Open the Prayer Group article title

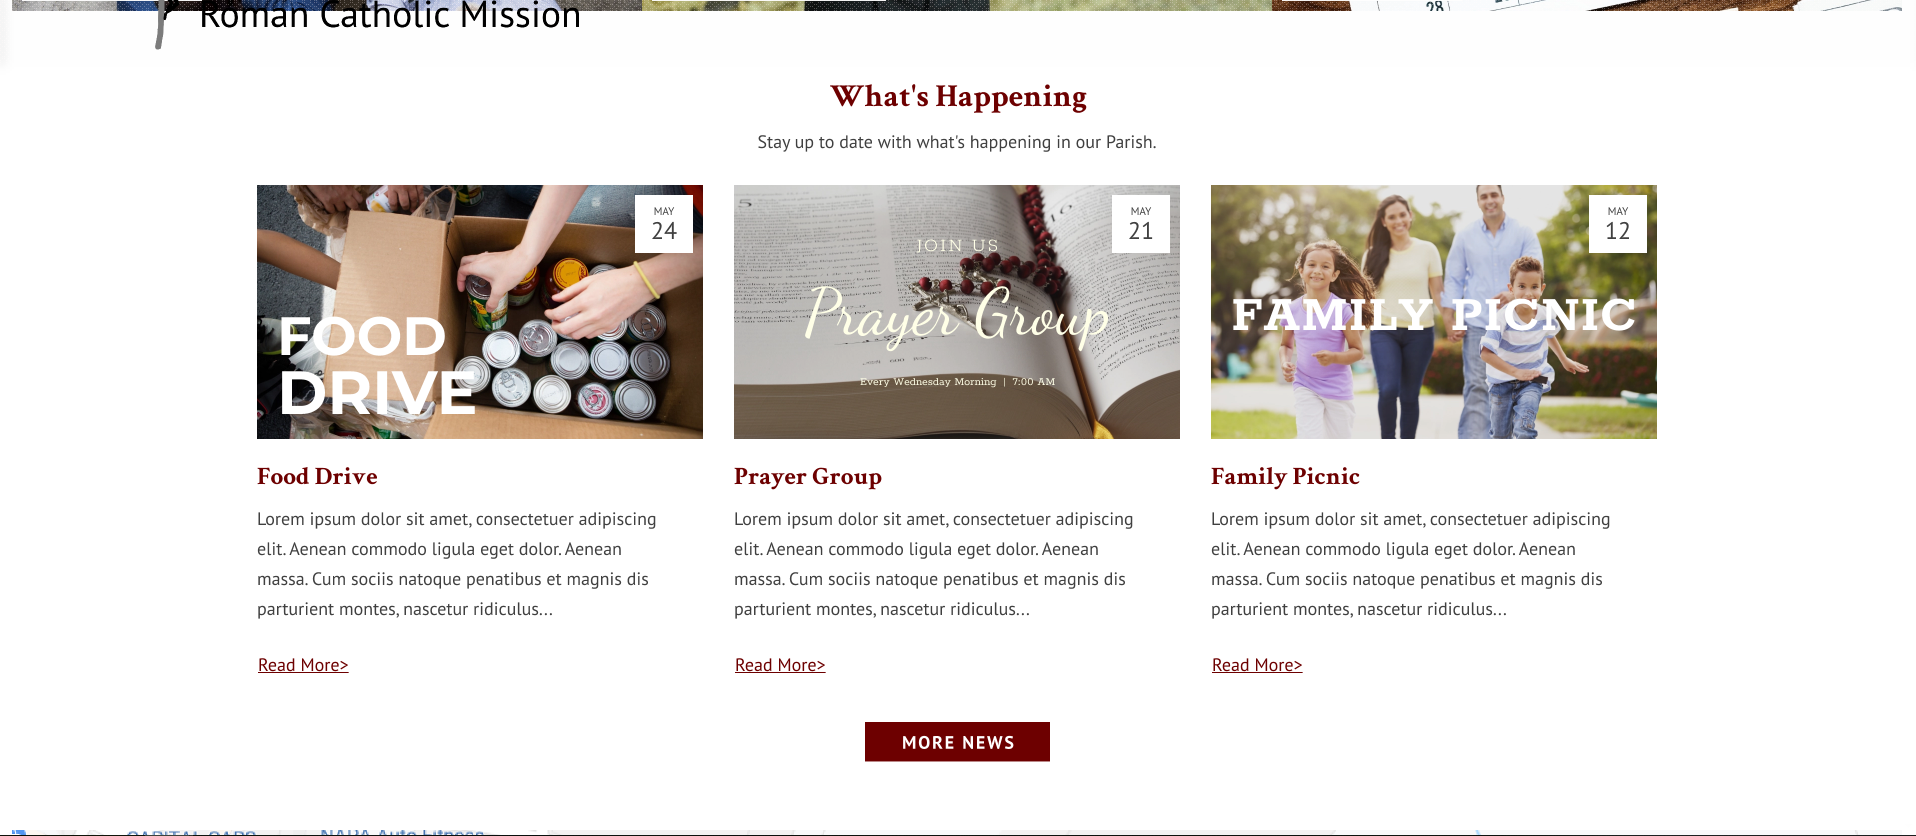click(808, 477)
